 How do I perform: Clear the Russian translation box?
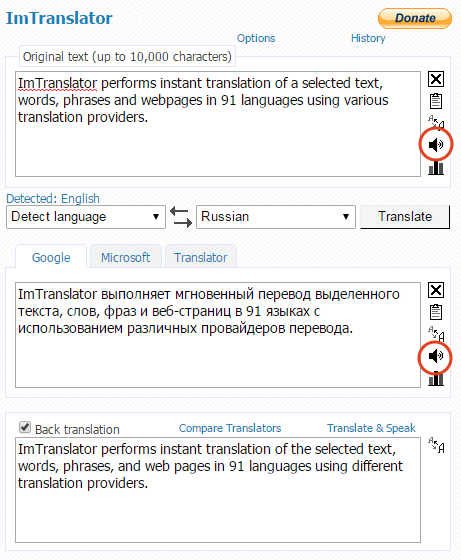436,290
